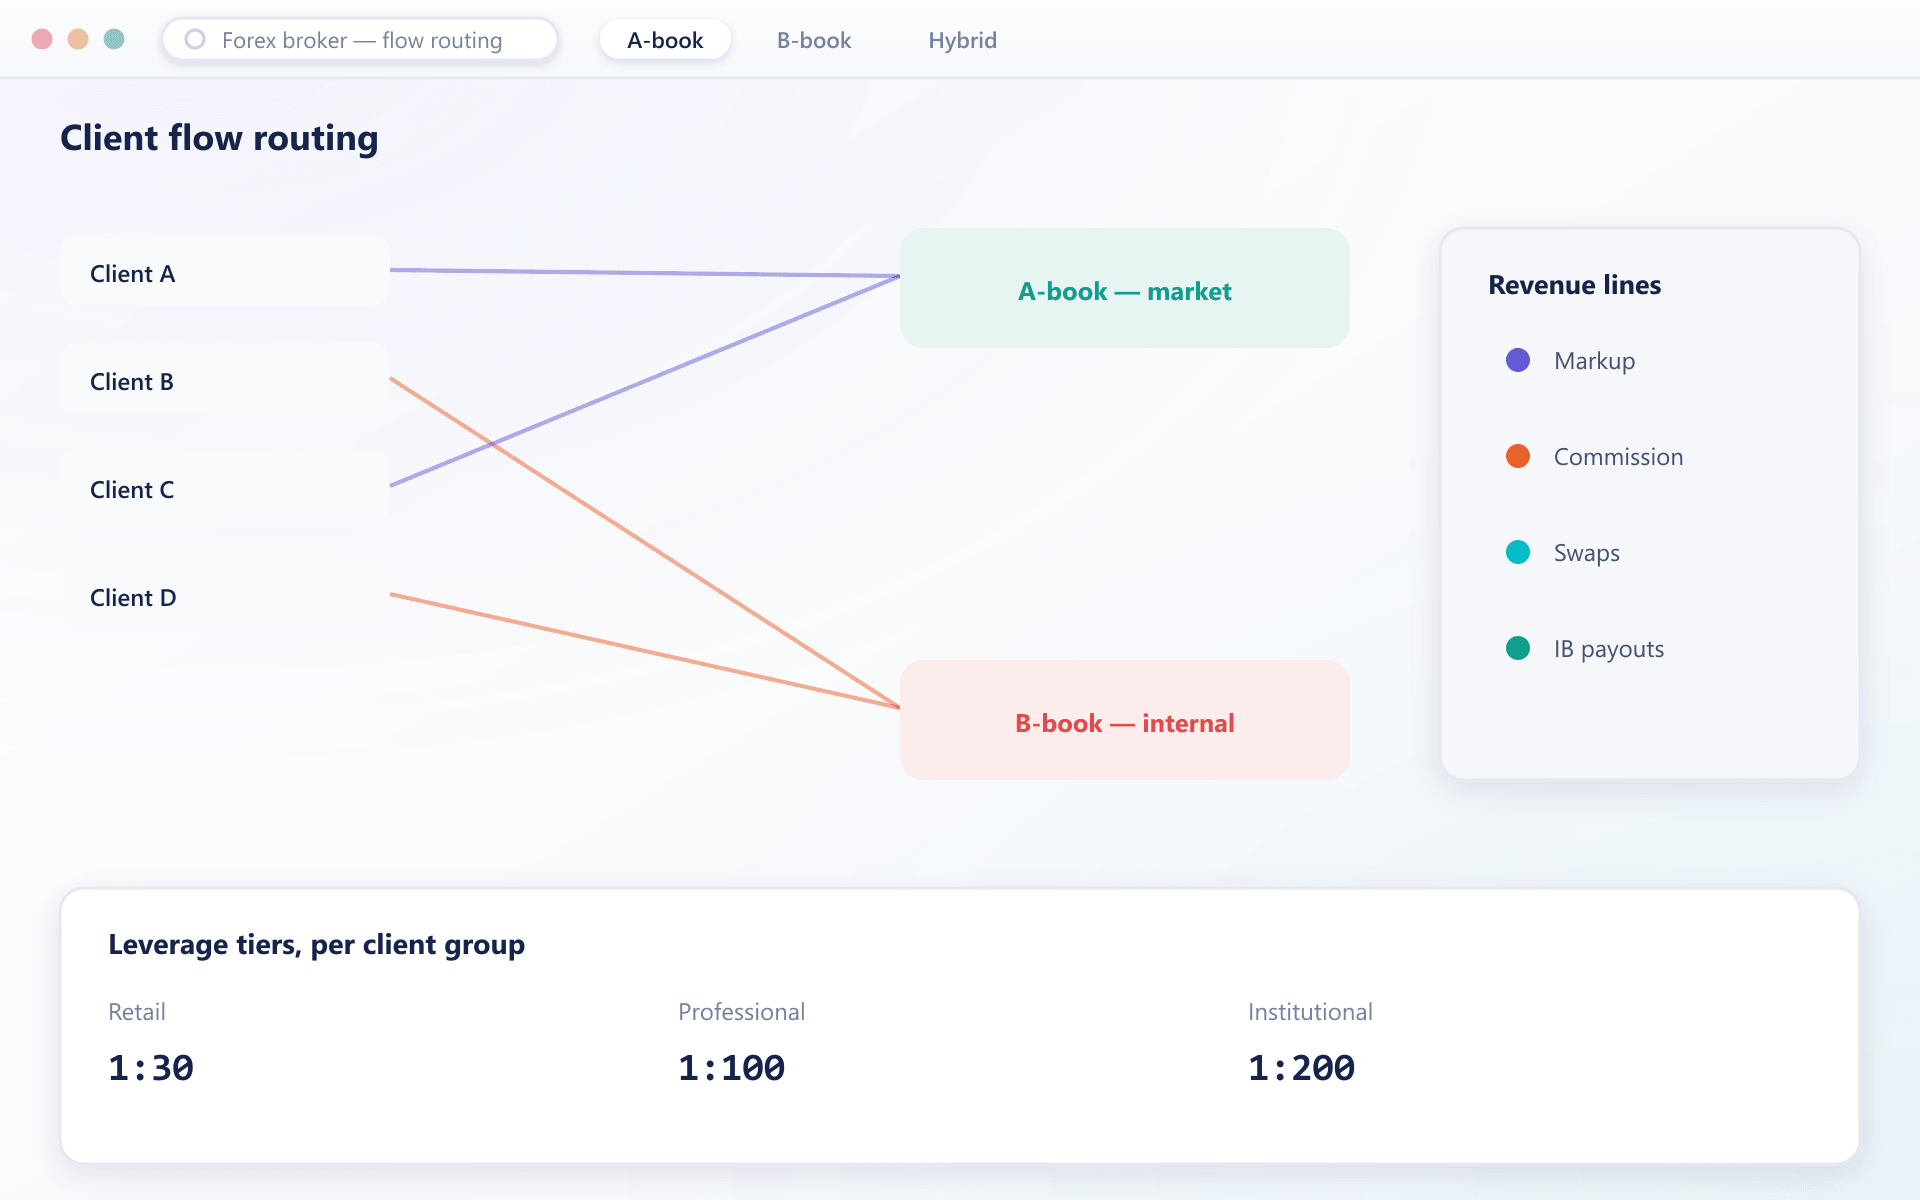1920x1200 pixels.
Task: Click the Retail tier label
Action: (137, 1012)
